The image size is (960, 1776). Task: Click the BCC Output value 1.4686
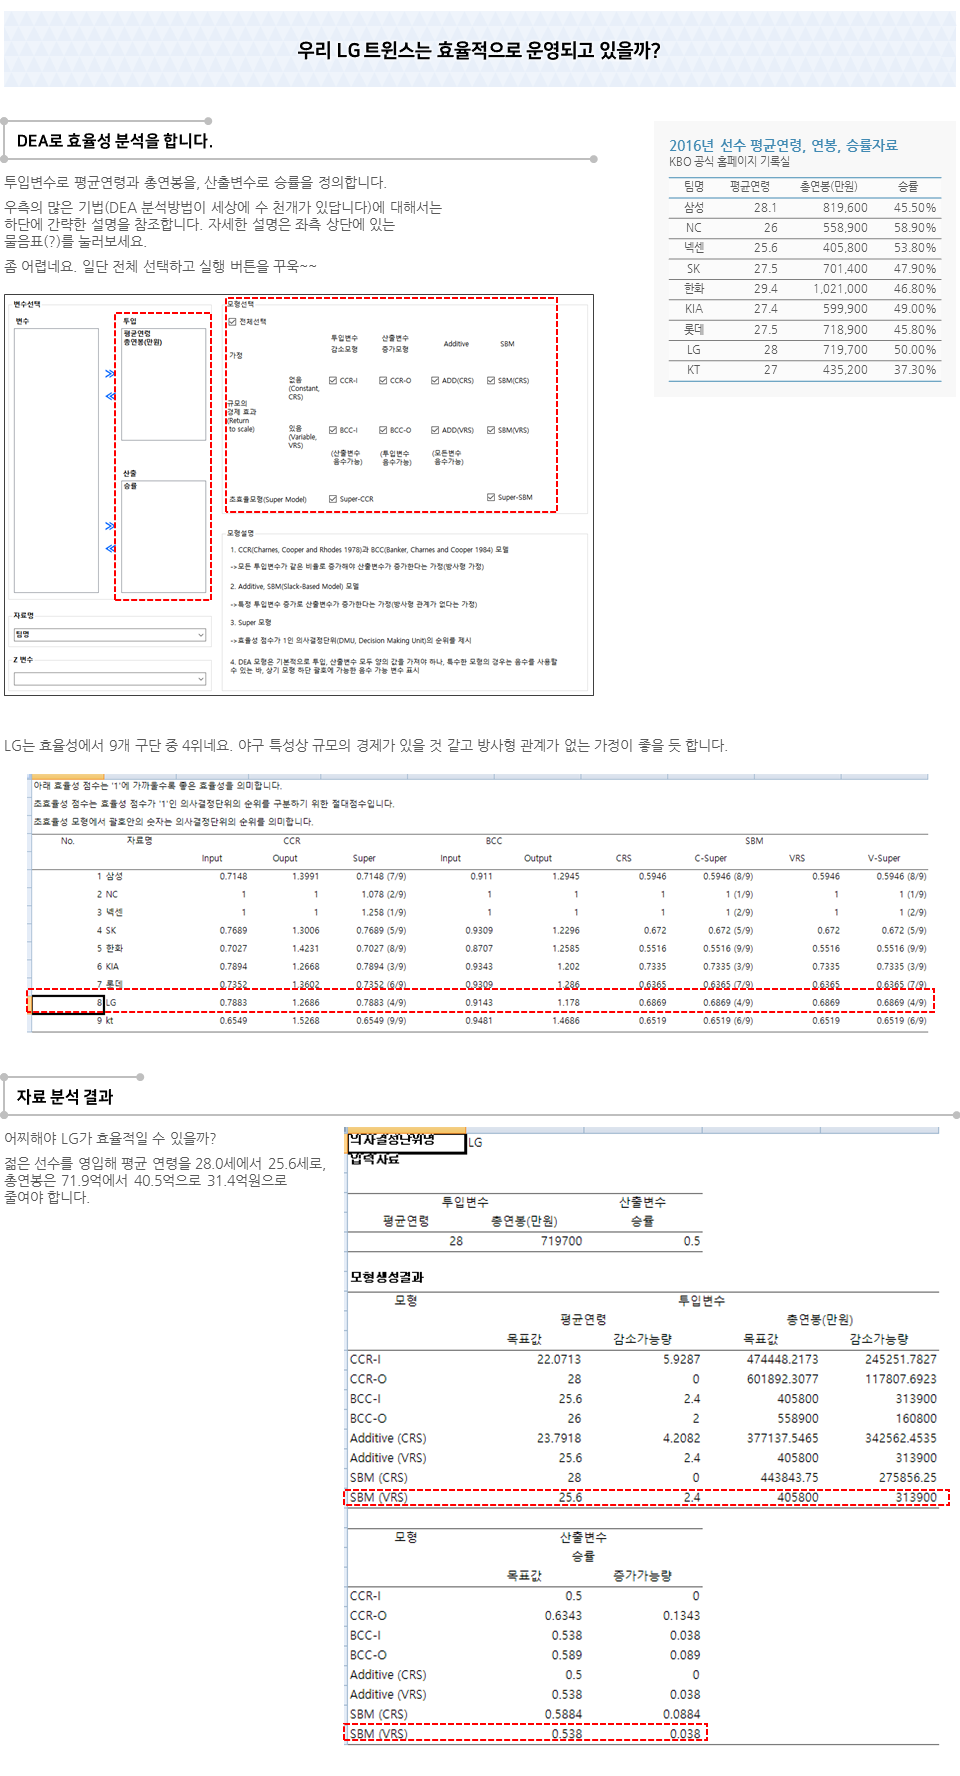[566, 1021]
